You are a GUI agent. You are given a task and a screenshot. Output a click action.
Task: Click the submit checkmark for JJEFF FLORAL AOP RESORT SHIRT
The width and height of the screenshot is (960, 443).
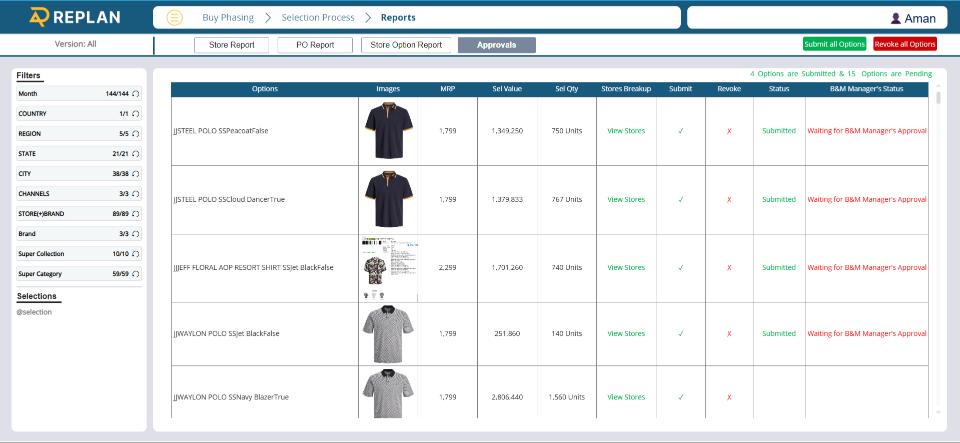pyautogui.click(x=680, y=268)
